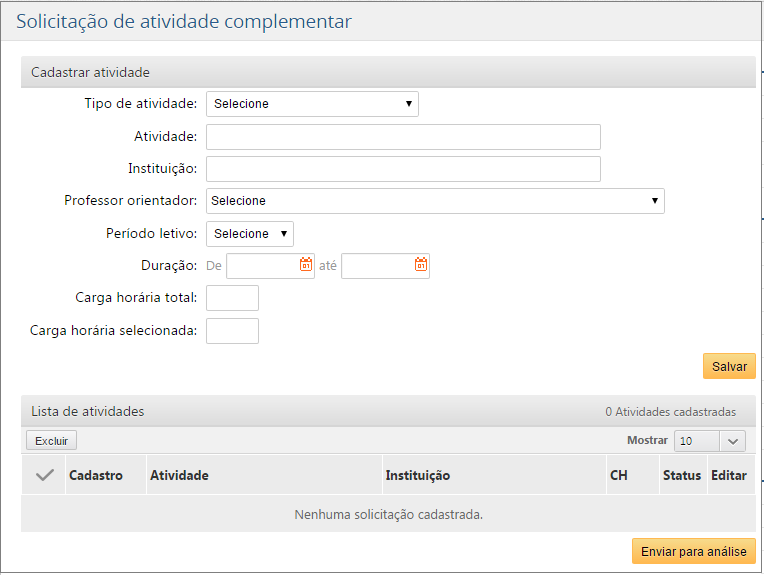The image size is (764, 575).
Task: Click the Duração end date field
Action: point(377,266)
